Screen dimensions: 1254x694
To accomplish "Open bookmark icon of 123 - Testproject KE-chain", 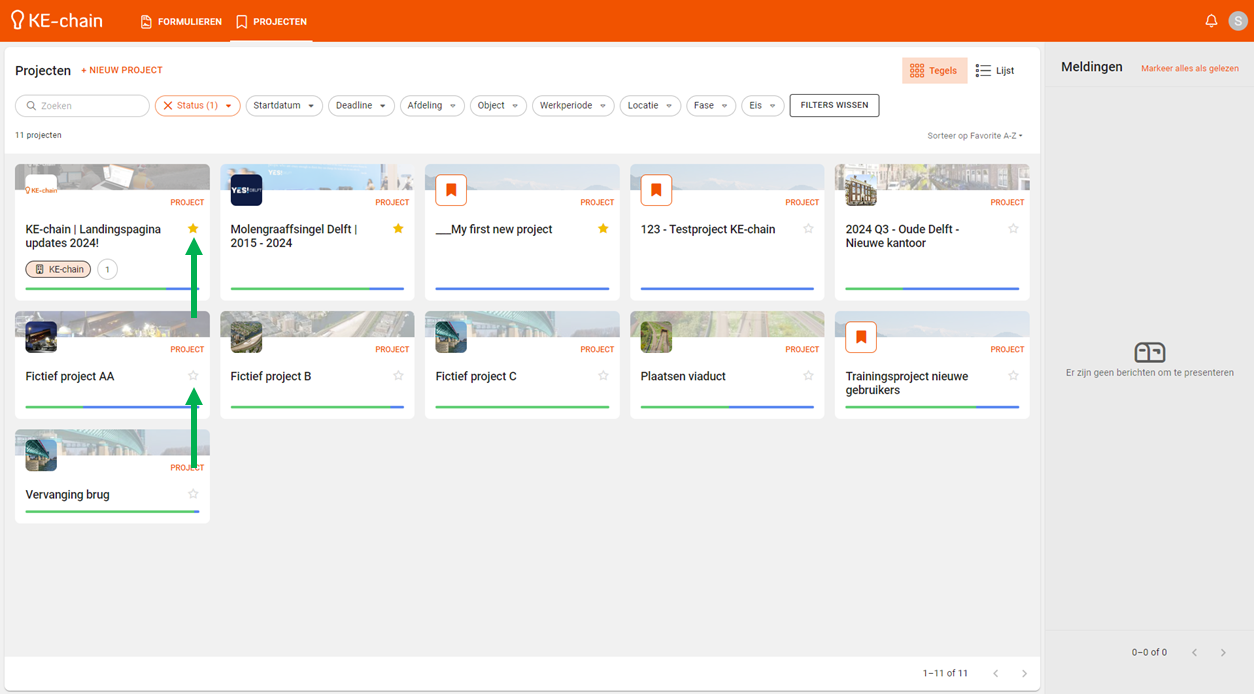I will coord(656,190).
